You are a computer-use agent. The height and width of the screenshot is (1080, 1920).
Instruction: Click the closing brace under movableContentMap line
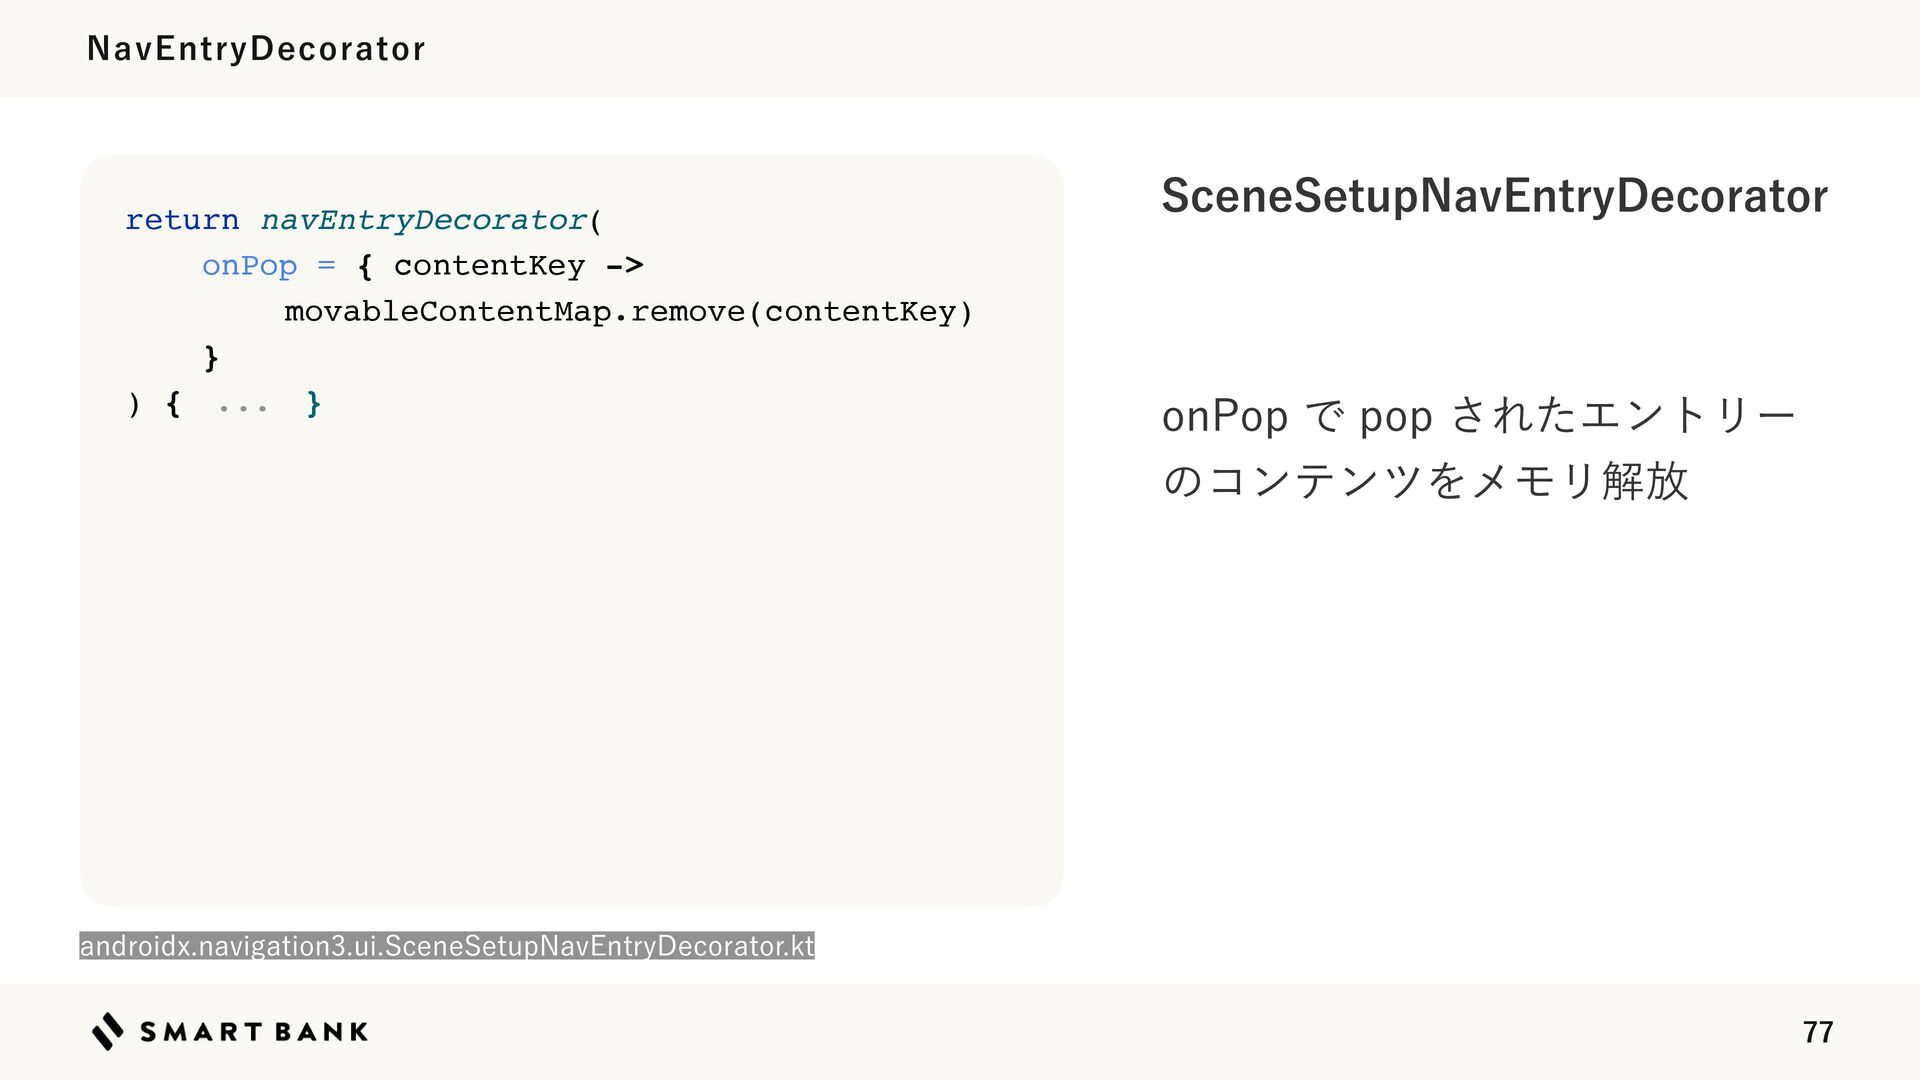[x=211, y=358]
